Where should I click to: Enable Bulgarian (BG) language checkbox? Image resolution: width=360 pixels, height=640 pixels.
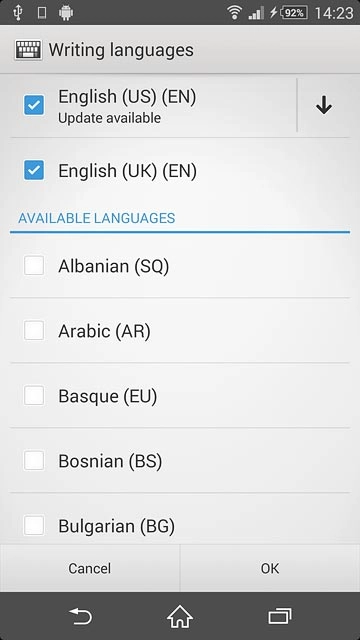[x=34, y=525]
